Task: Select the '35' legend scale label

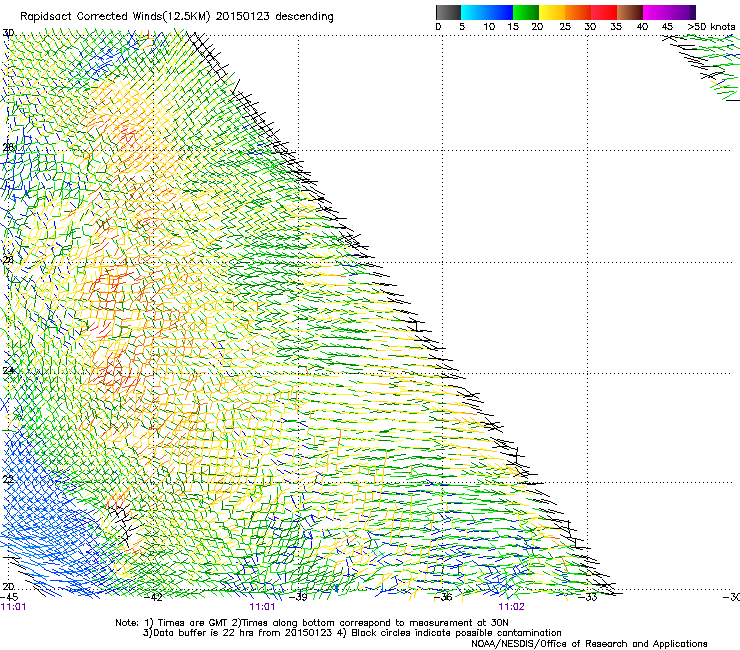Action: click(616, 27)
